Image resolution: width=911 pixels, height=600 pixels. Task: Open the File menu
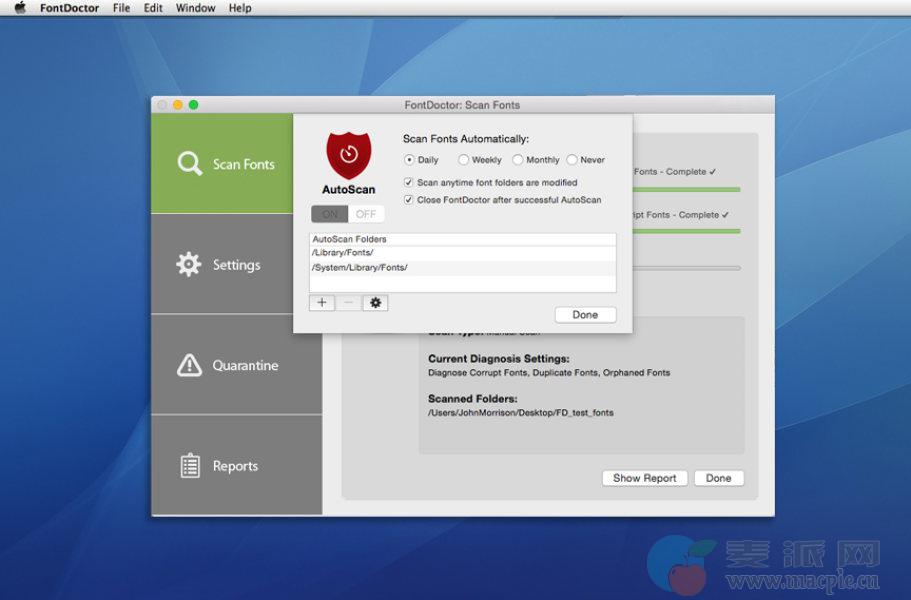[121, 8]
